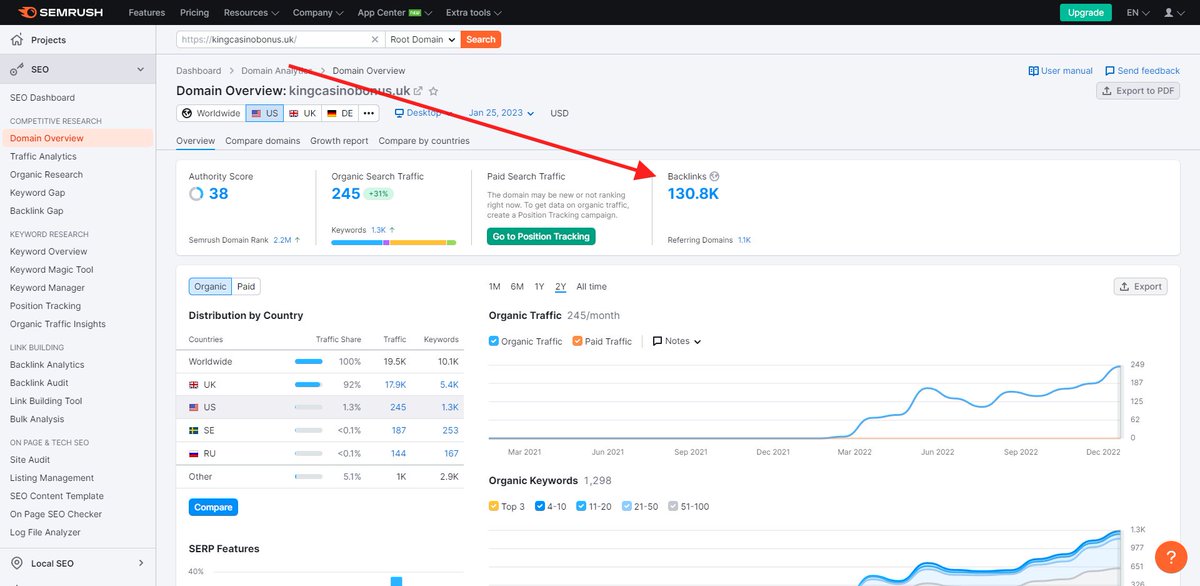This screenshot has height=586, width=1200.
Task: Open Keyword Magic Tool in sidebar
Action: (52, 270)
